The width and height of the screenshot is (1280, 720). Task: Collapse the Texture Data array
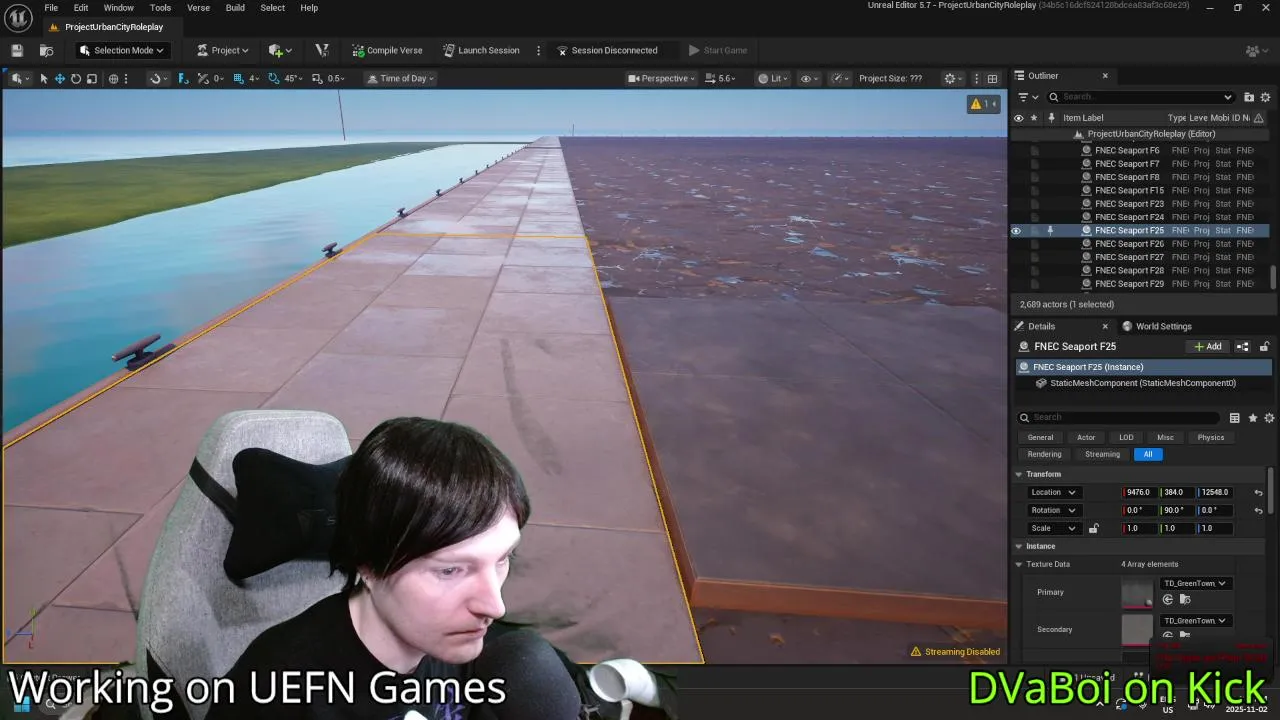[x=1019, y=564]
